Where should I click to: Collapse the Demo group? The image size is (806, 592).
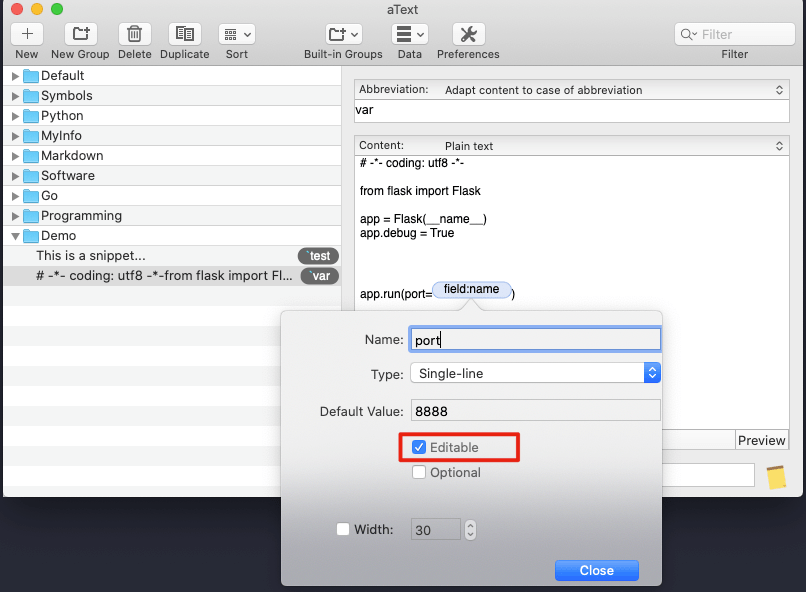[15, 236]
